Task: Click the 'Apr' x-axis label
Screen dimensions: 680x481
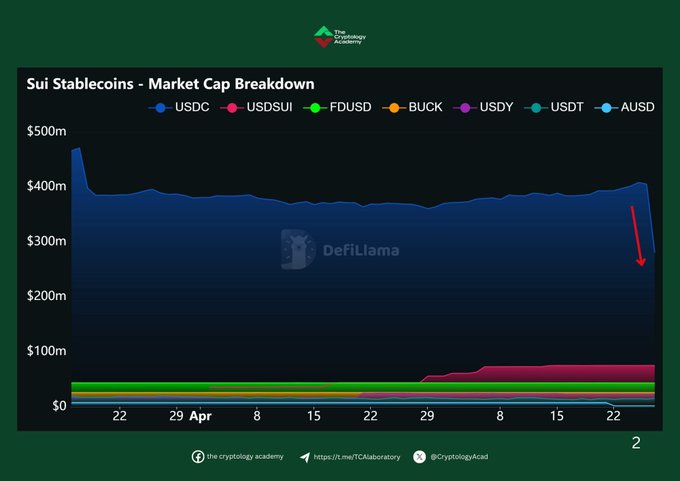Action: point(200,416)
